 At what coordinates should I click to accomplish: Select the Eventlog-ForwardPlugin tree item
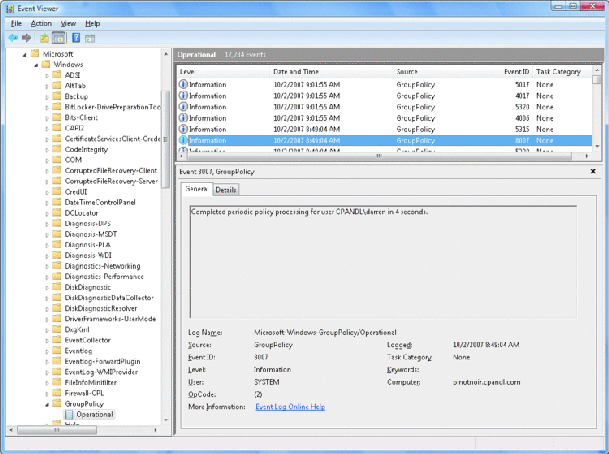[x=103, y=361]
